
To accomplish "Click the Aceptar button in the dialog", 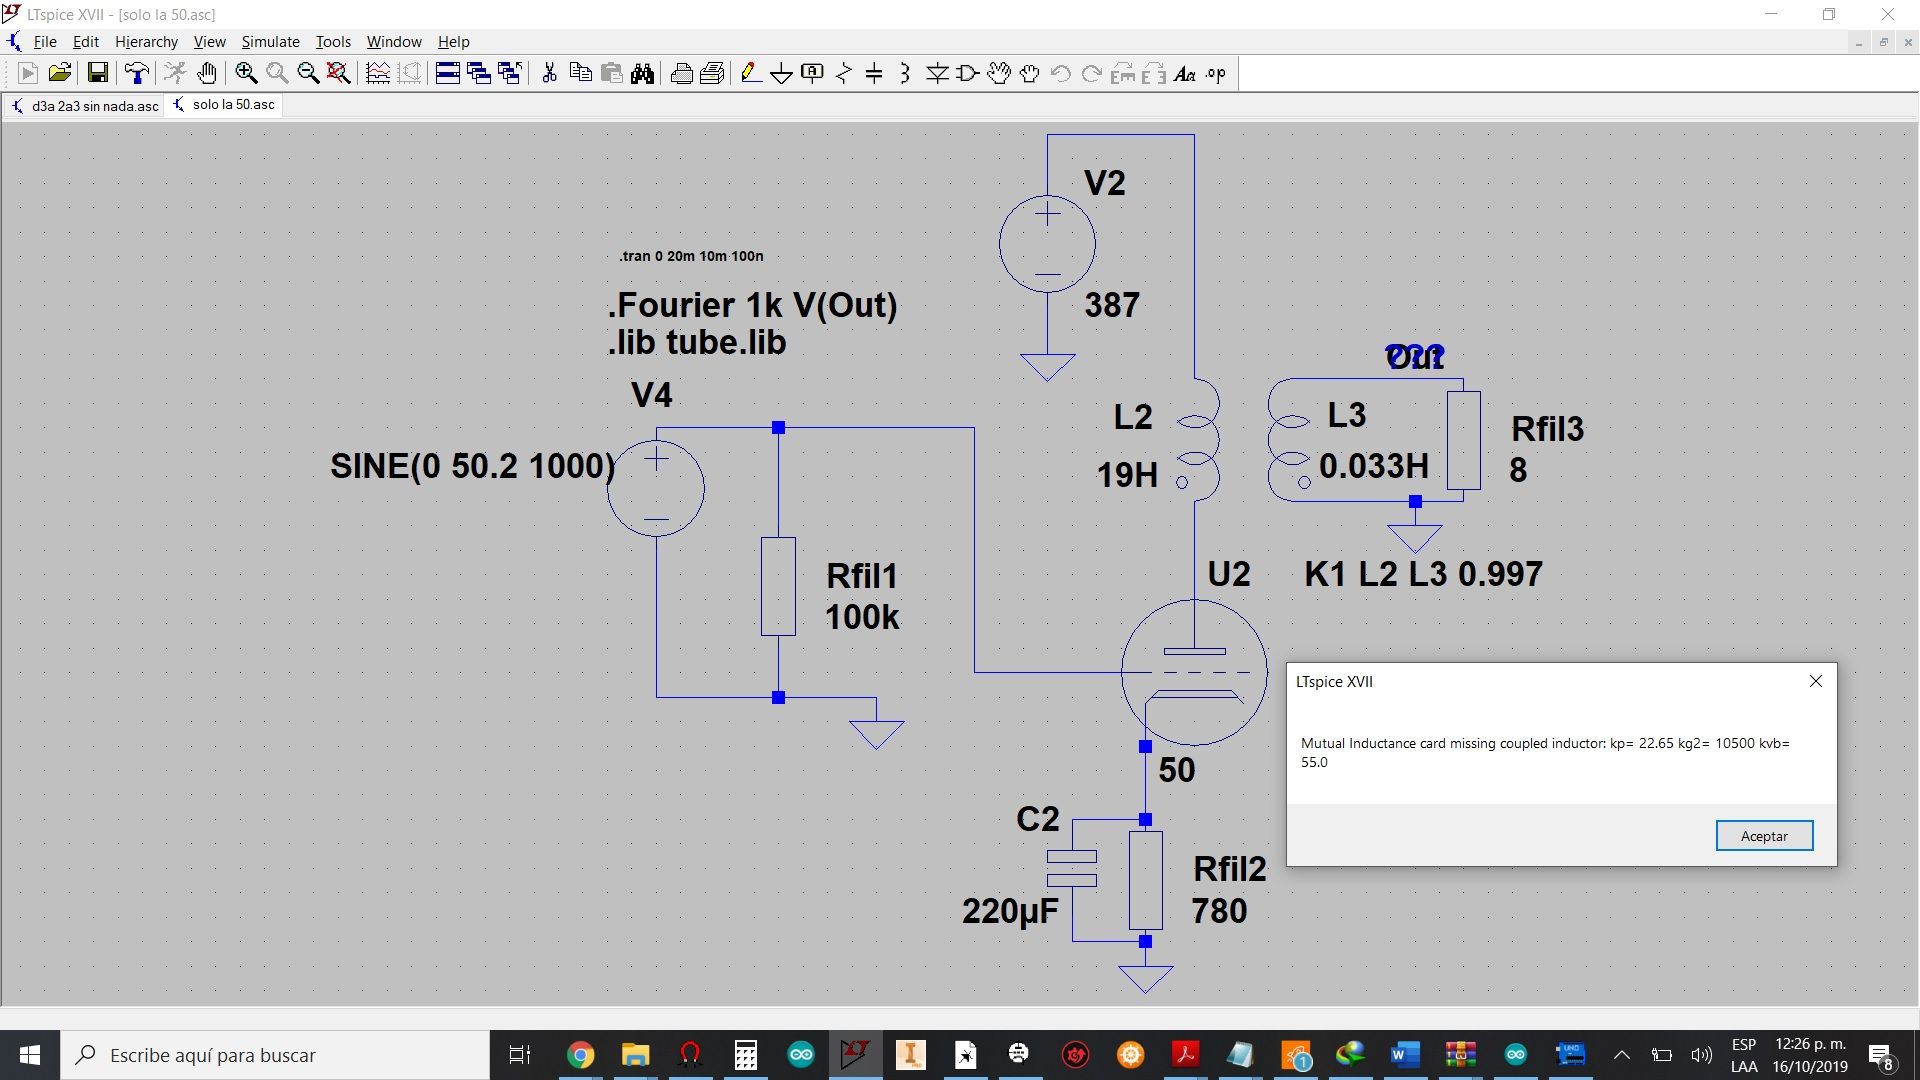I will (x=1764, y=836).
